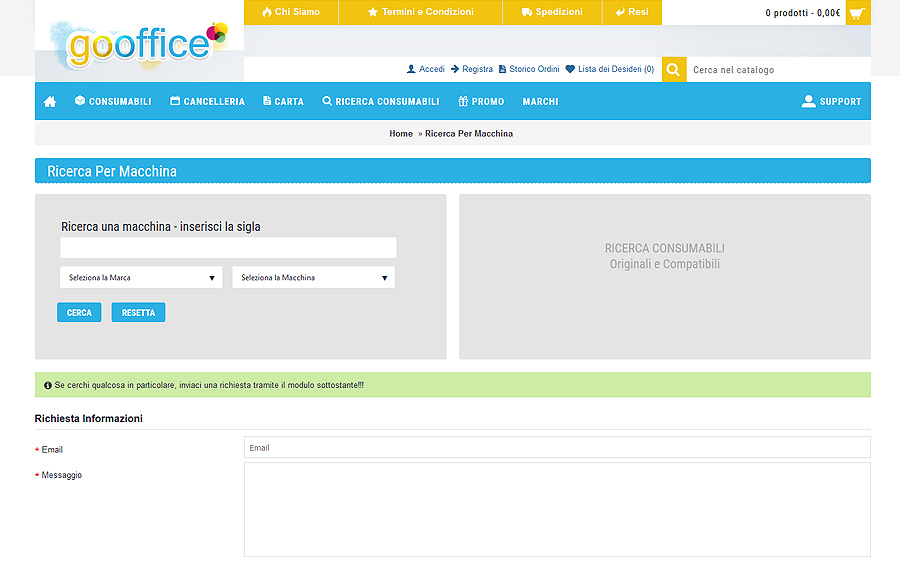This screenshot has height=563, width=900.
Task: Click the box icon beside Consumabili
Action: point(80,100)
